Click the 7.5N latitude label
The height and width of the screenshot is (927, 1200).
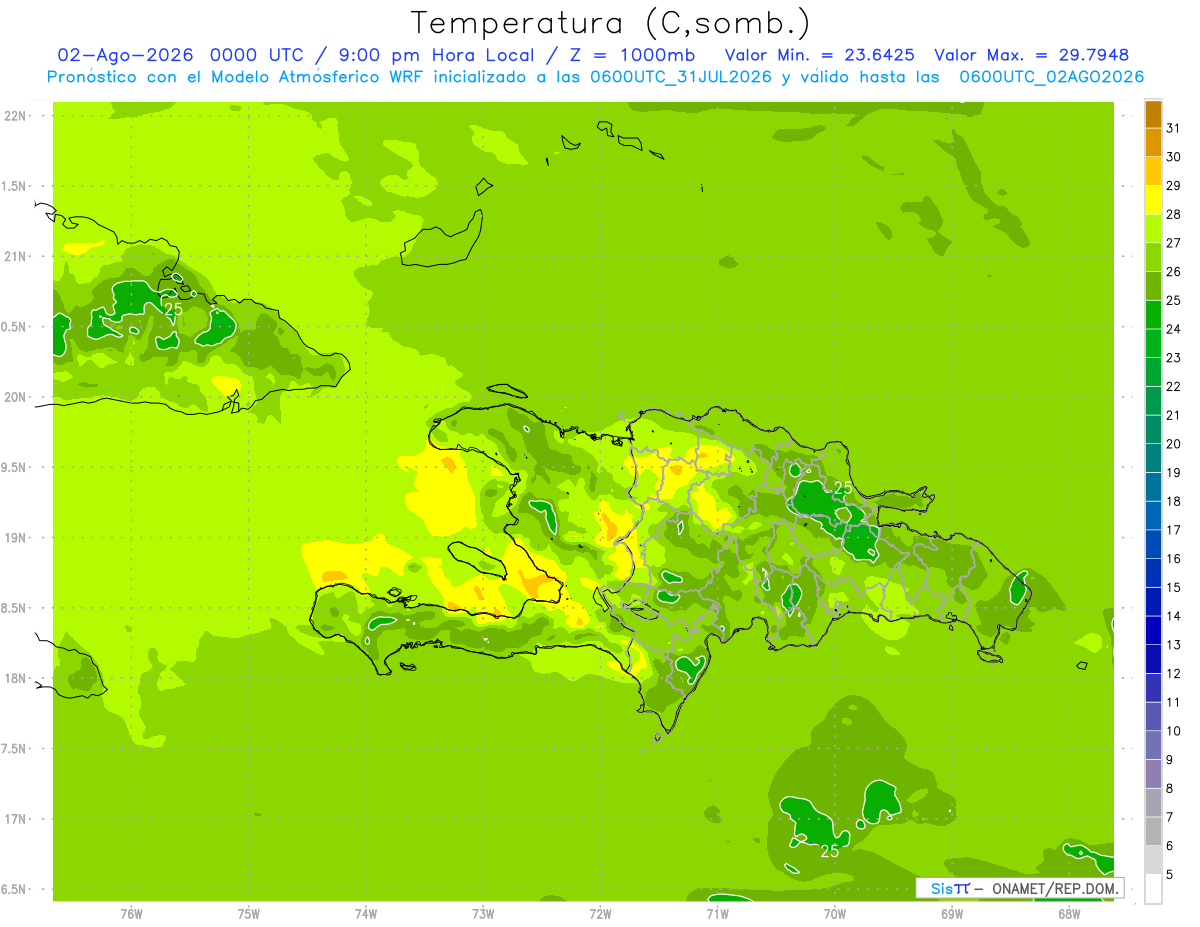(15, 749)
